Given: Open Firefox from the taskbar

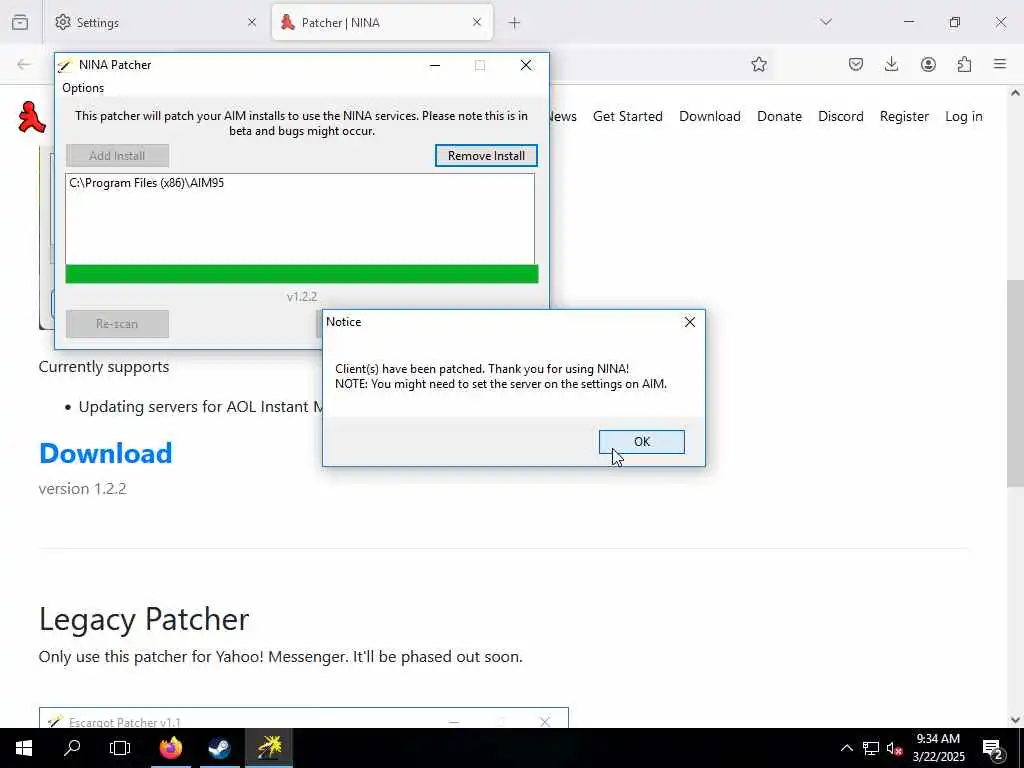Looking at the screenshot, I should click(171, 748).
